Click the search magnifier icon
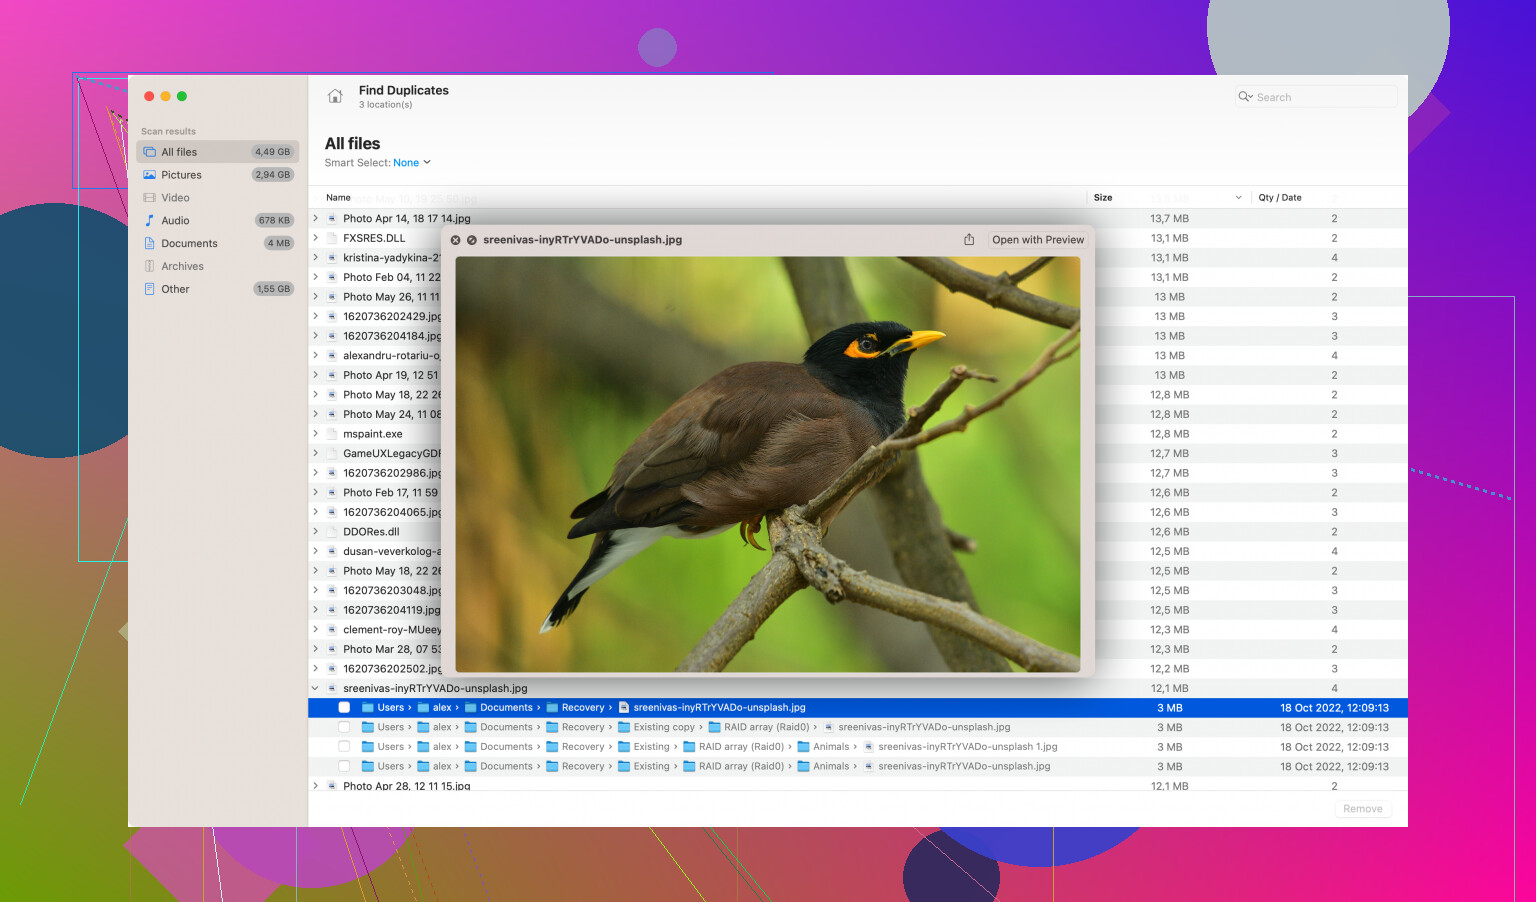The image size is (1536, 902). click(x=1245, y=97)
